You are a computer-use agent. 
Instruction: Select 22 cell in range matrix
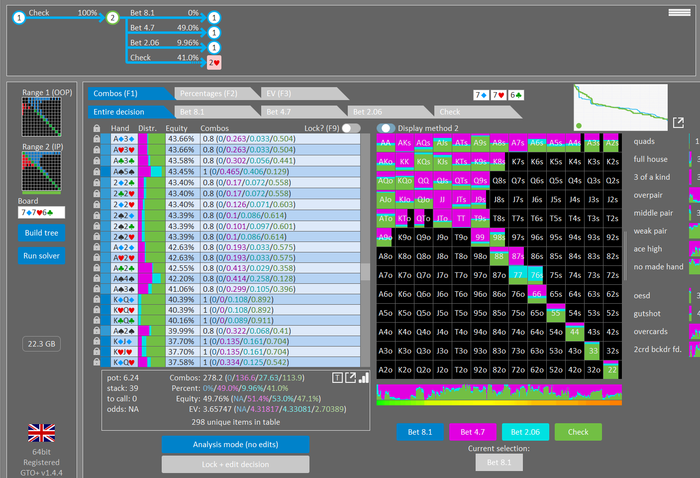point(612,370)
